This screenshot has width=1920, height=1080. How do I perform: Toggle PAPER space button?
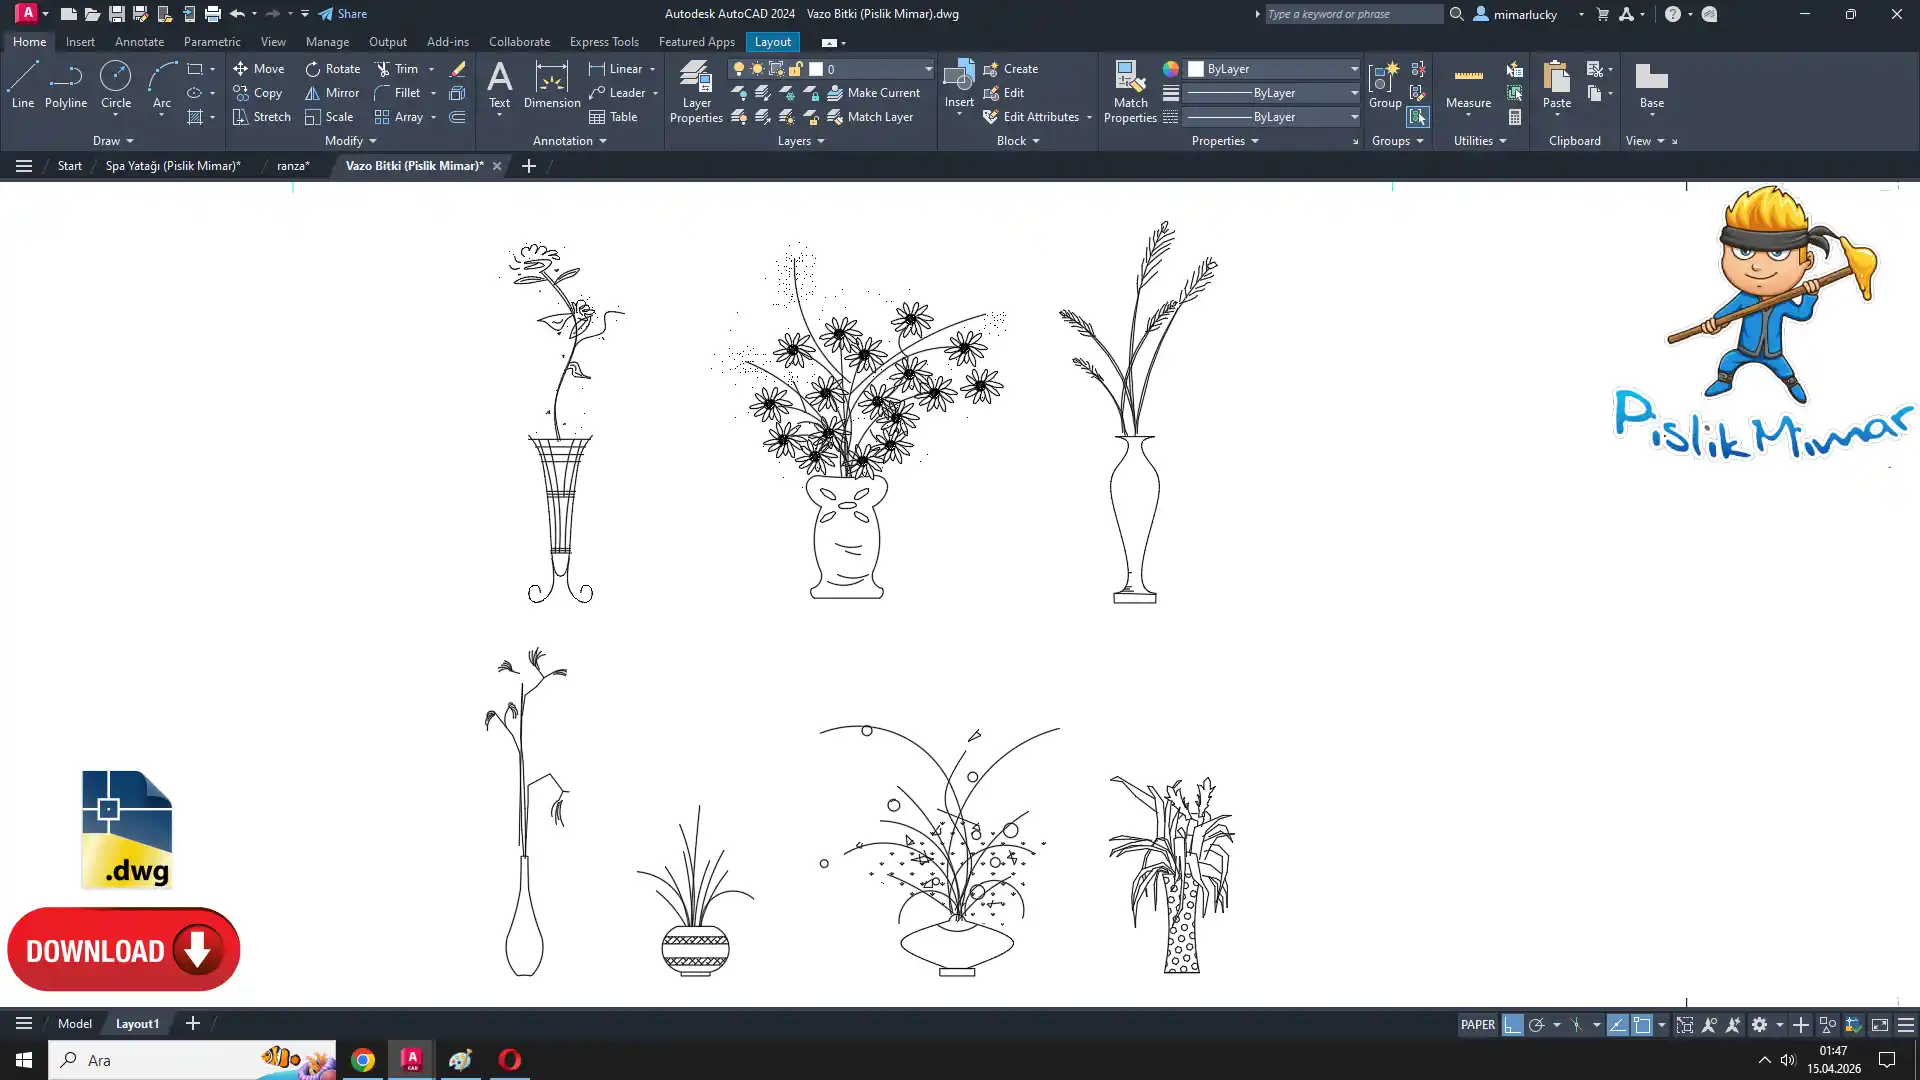pos(1477,1025)
